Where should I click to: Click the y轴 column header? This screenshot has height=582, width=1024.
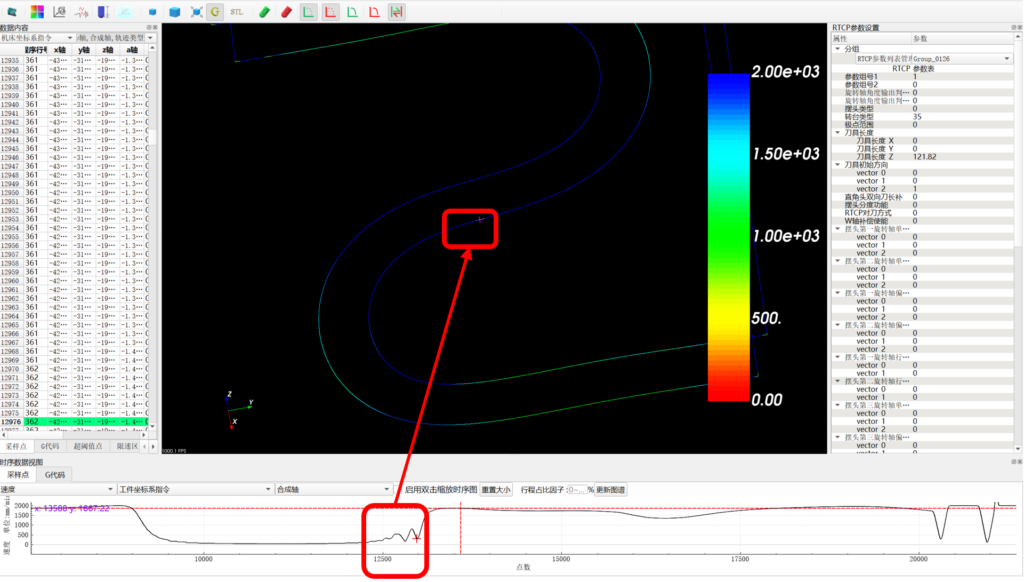point(84,50)
